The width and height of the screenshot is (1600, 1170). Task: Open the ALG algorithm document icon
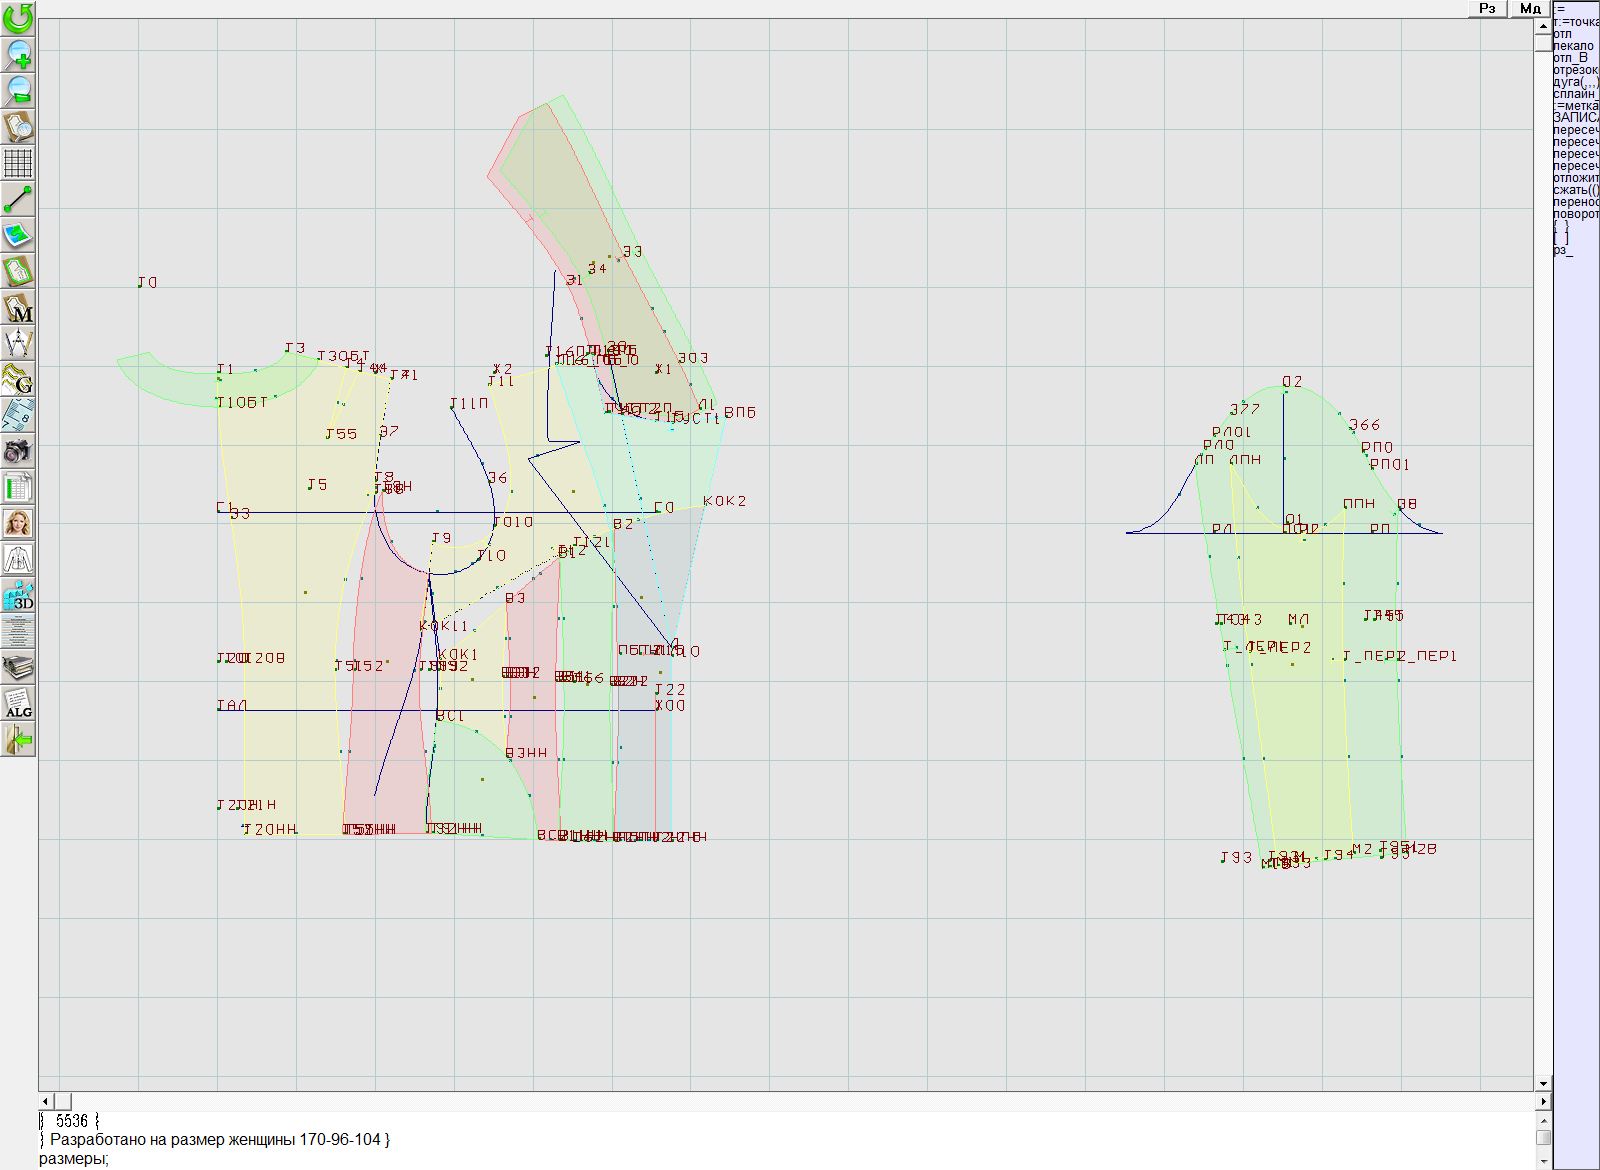coord(18,704)
